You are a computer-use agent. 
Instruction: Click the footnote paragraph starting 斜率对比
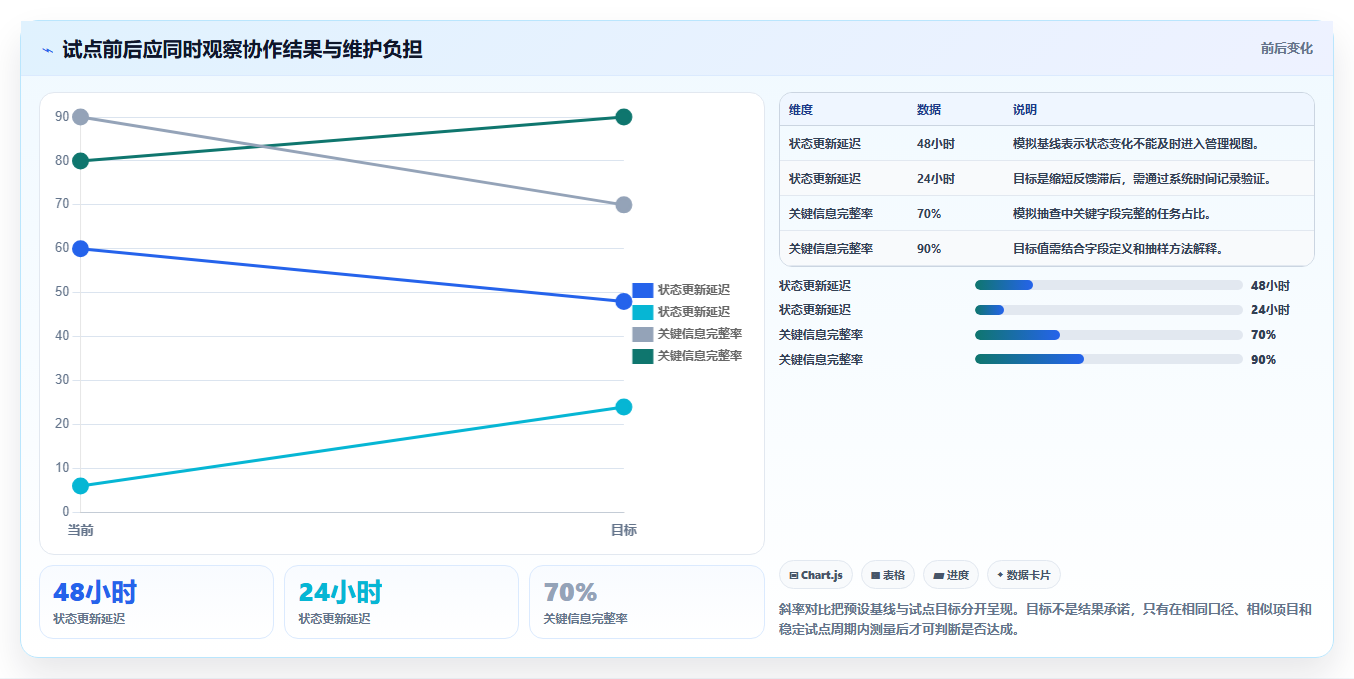tap(1046, 619)
